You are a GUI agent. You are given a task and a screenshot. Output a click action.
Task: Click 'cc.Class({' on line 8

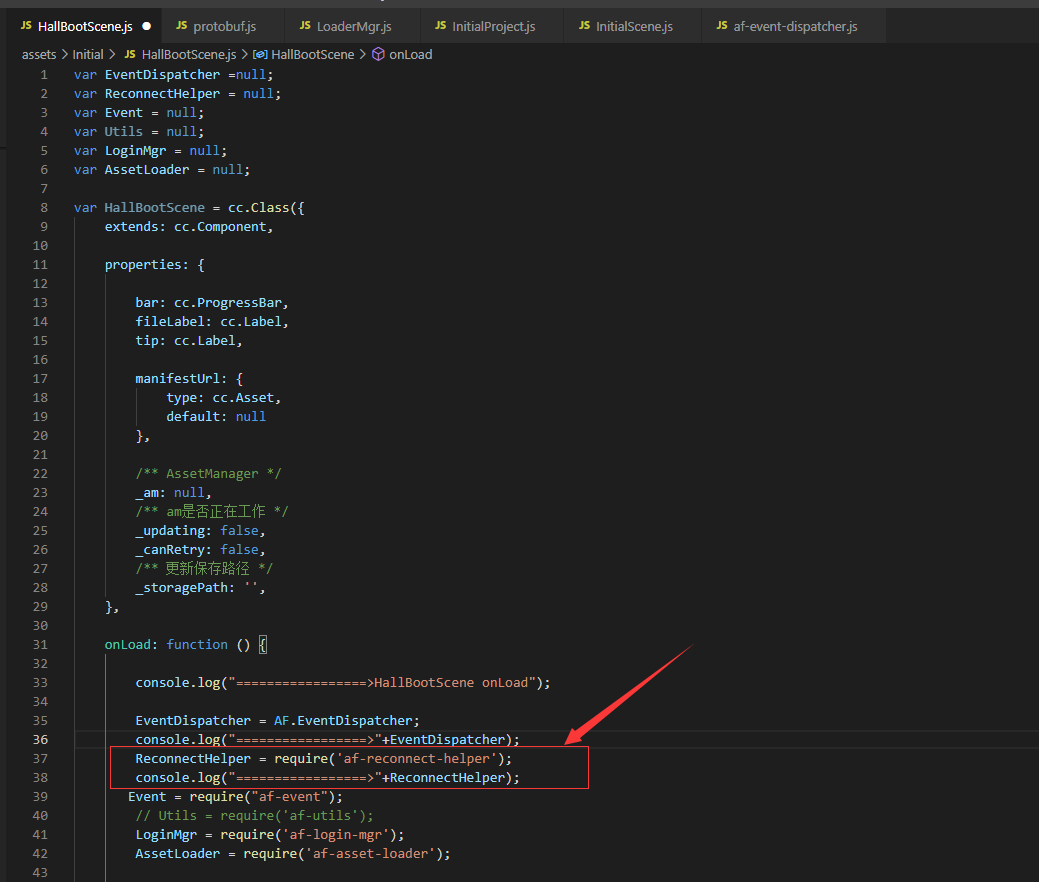[x=266, y=207]
